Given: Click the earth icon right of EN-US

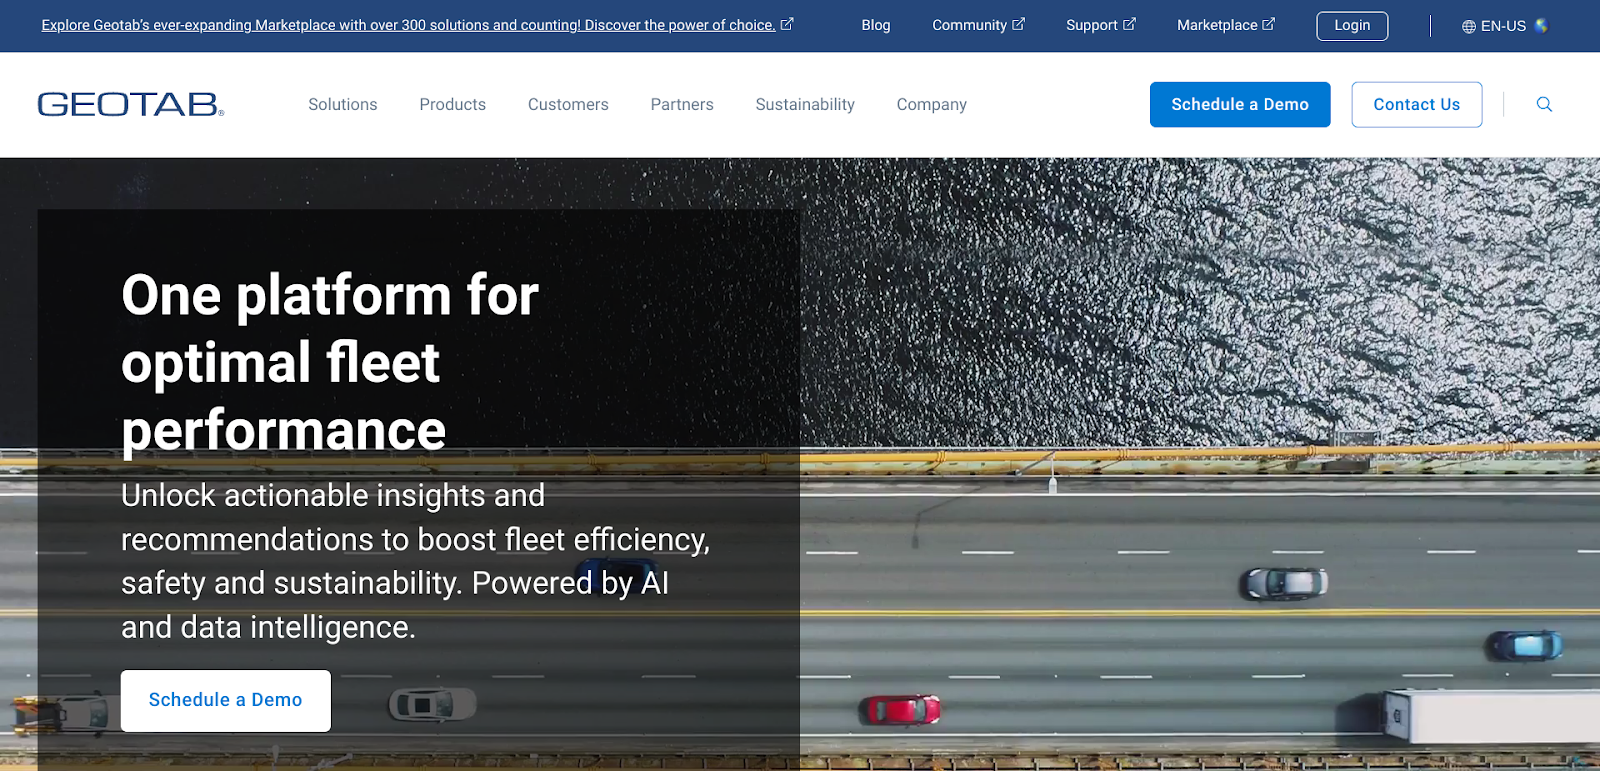Looking at the screenshot, I should pyautogui.click(x=1541, y=26).
